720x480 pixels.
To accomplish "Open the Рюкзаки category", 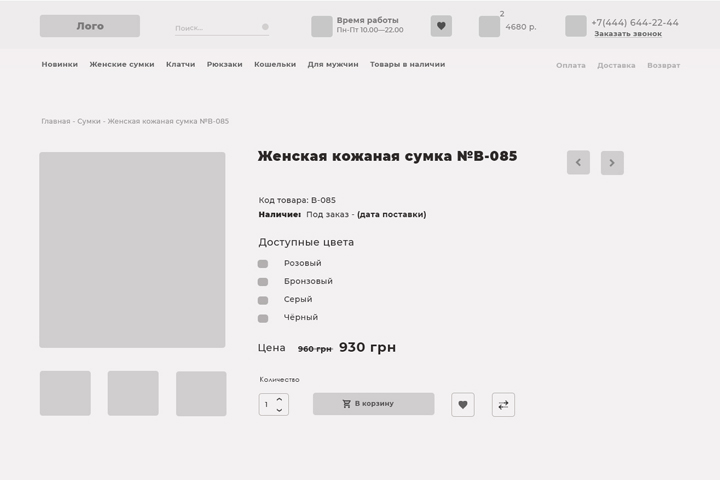I will coord(225,64).
